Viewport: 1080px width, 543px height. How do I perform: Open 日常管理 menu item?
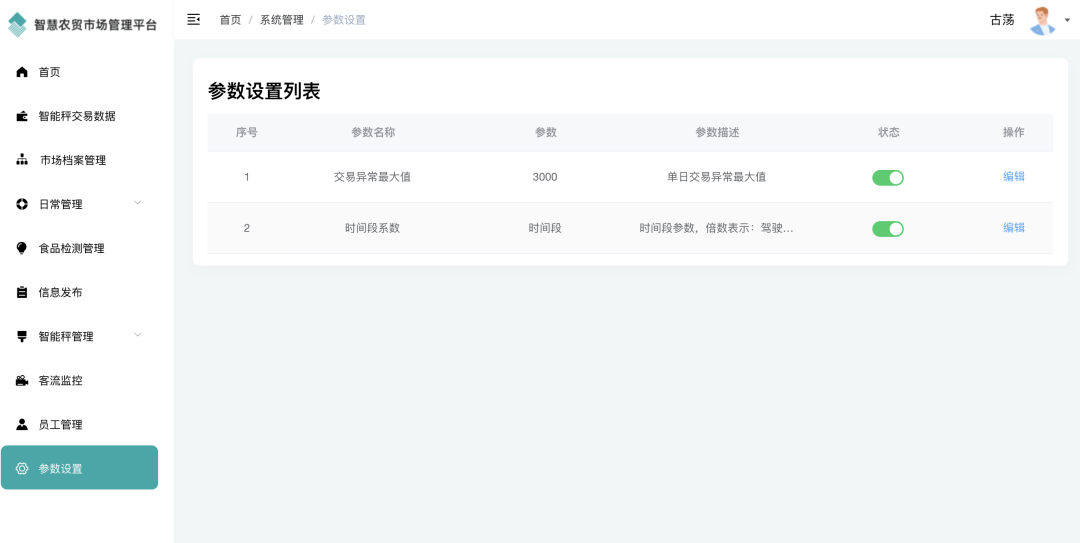pos(61,204)
